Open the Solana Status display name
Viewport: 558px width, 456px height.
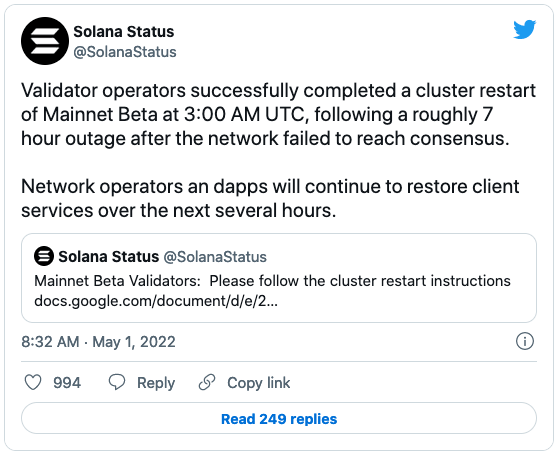pyautogui.click(x=123, y=31)
